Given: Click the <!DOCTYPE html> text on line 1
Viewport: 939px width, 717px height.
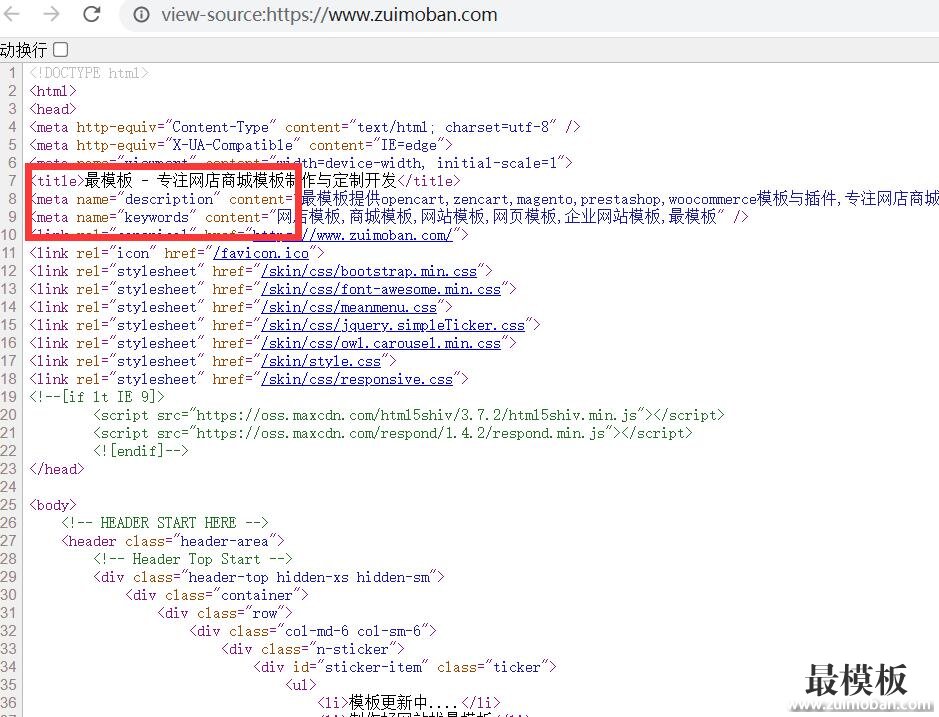Looking at the screenshot, I should click(x=89, y=73).
